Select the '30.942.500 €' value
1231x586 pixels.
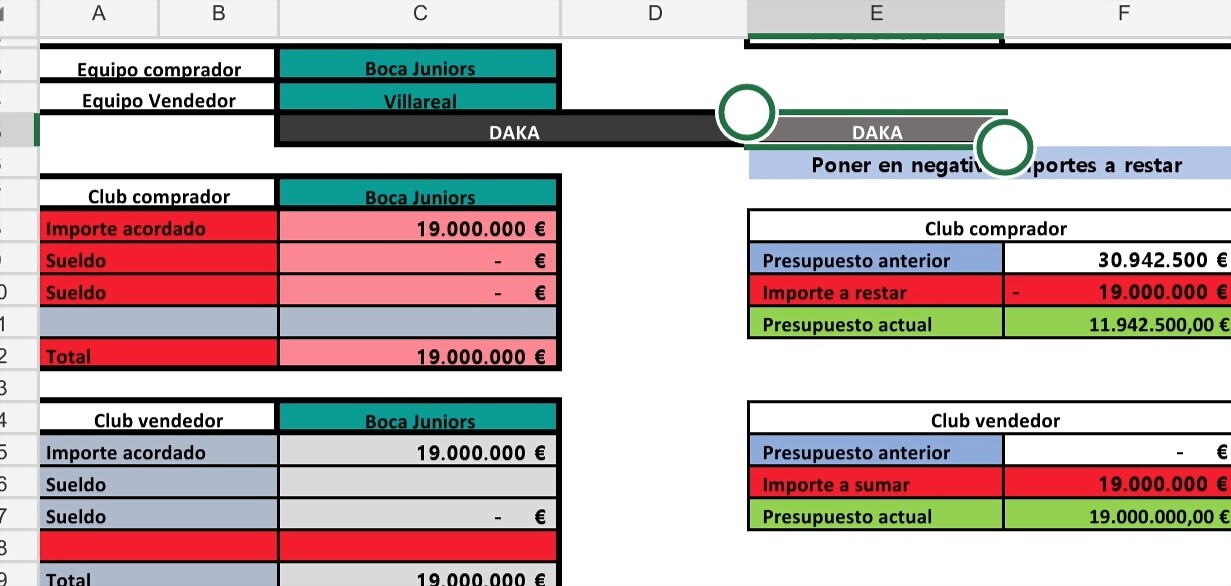coord(1118,259)
